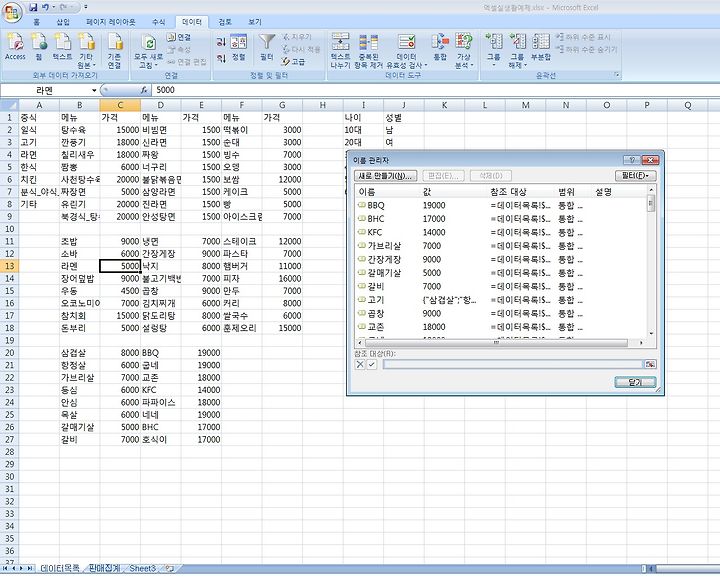Open the Formulas ribbon tab
The height and width of the screenshot is (586, 720).
[x=158, y=22]
